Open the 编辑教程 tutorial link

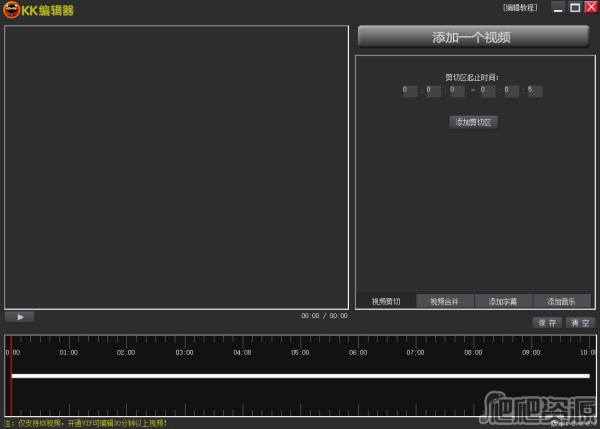[x=520, y=8]
